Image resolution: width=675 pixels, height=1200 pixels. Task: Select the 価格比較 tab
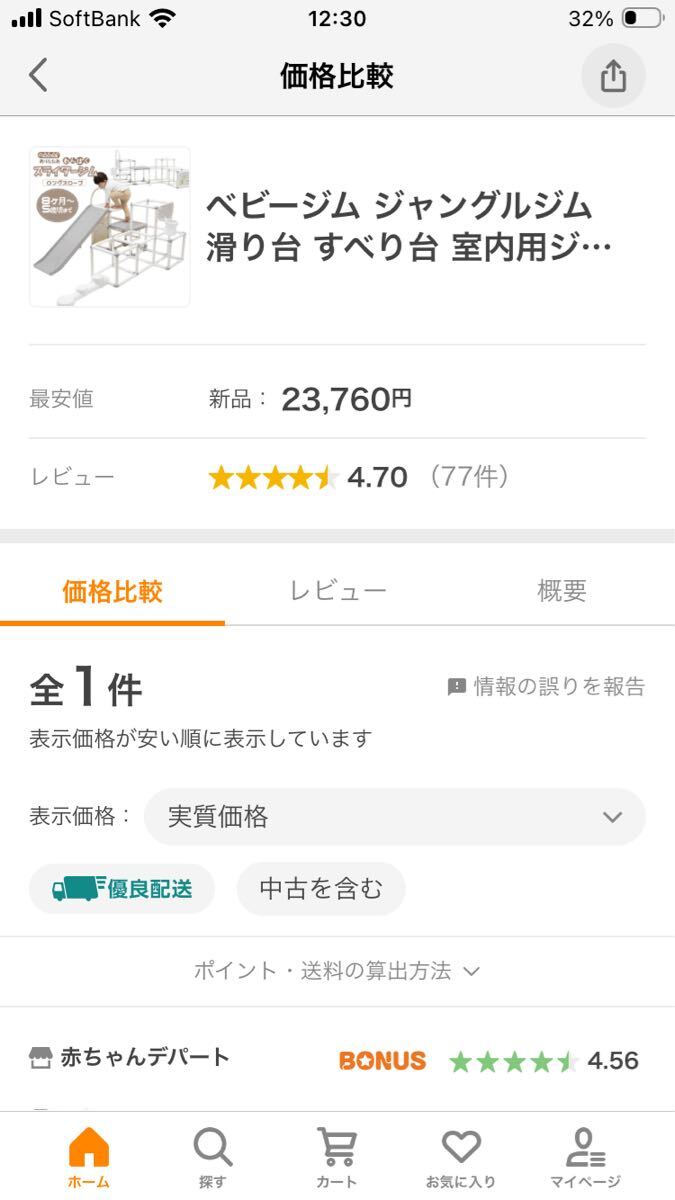coord(112,591)
